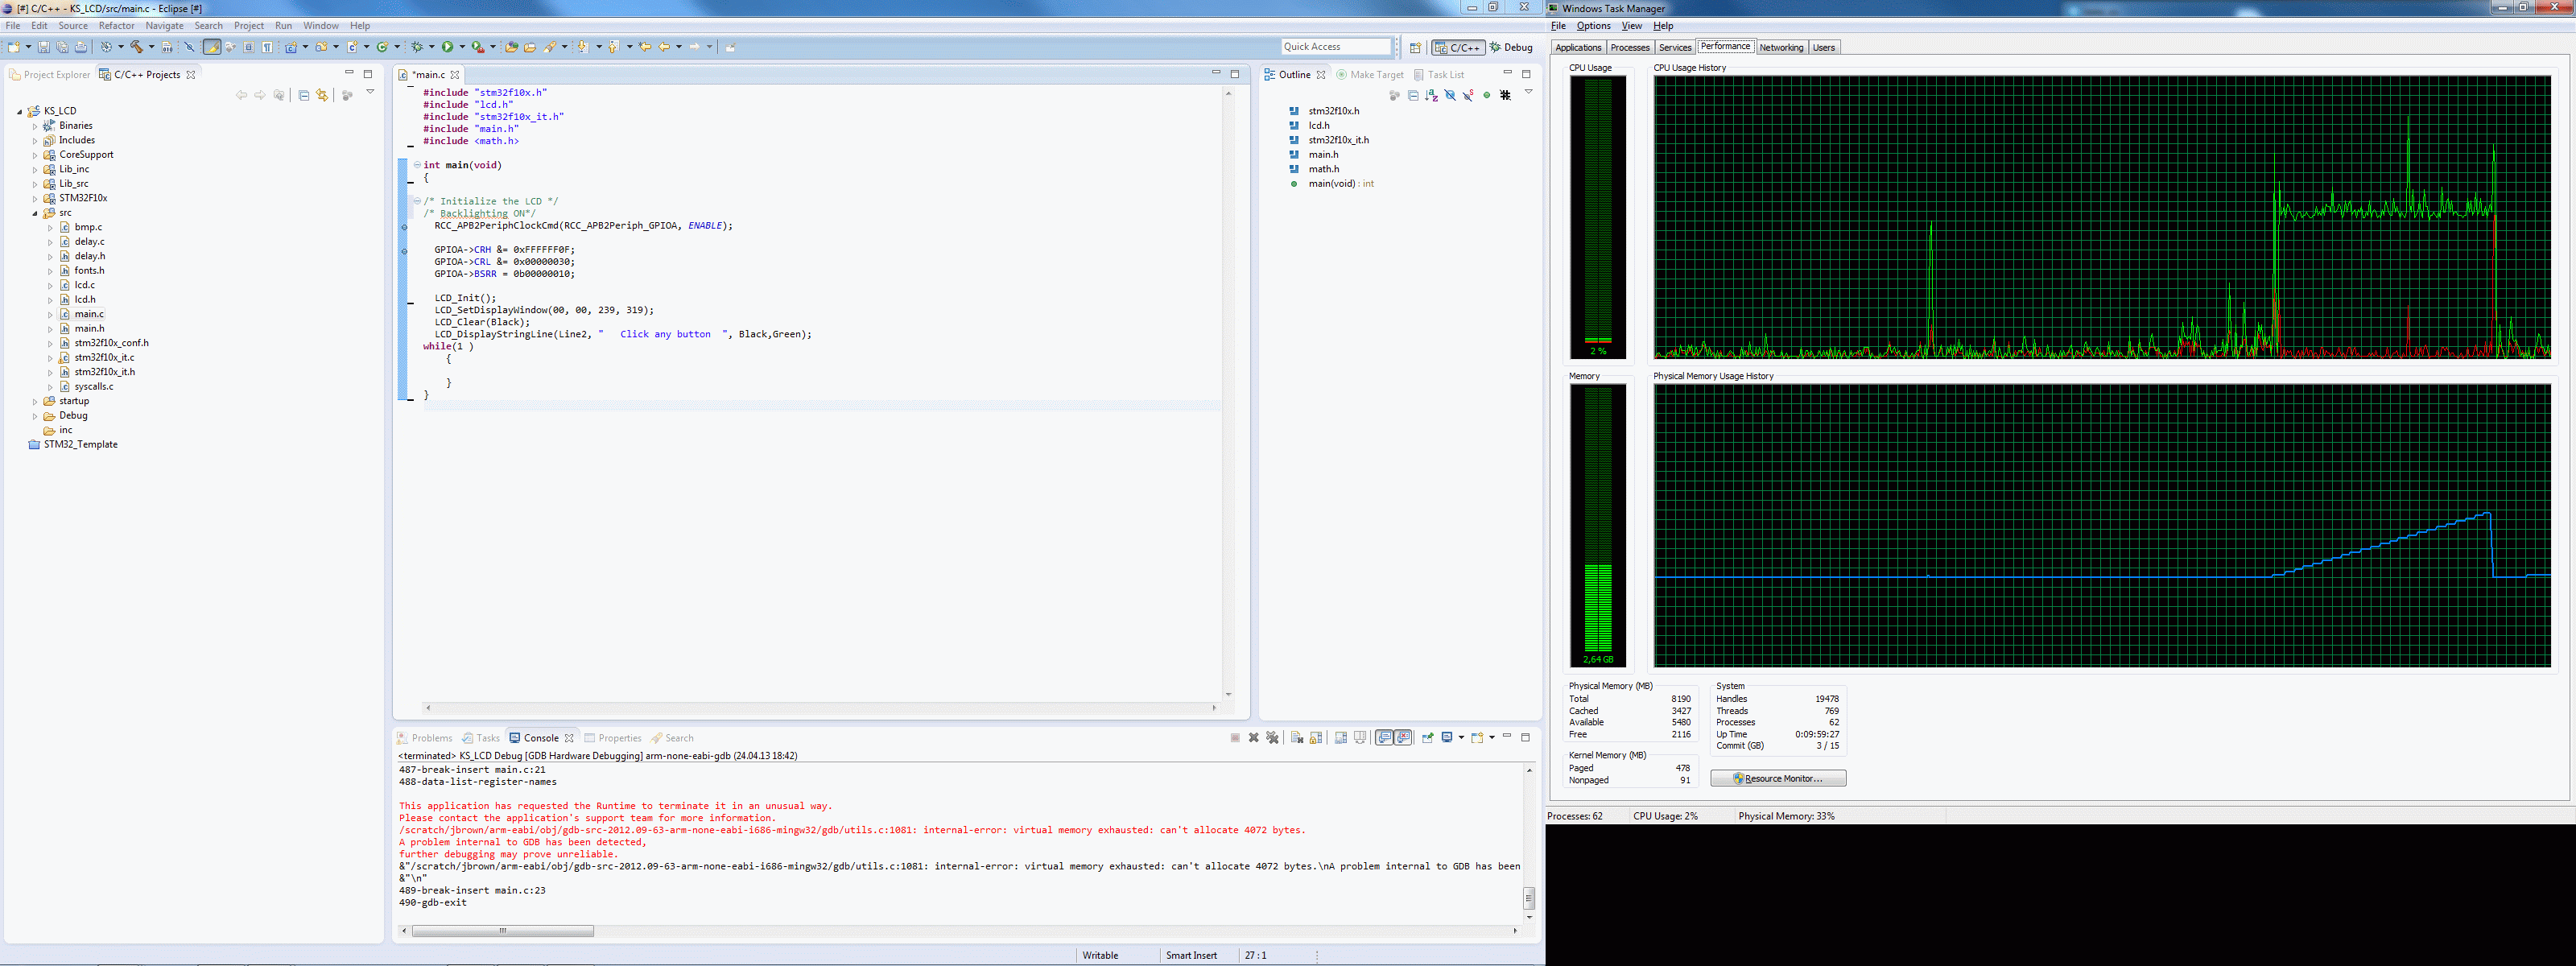Screen dimensions: 2576x966
Task: Toggle Hide Static Members in Outline
Action: [1468, 95]
